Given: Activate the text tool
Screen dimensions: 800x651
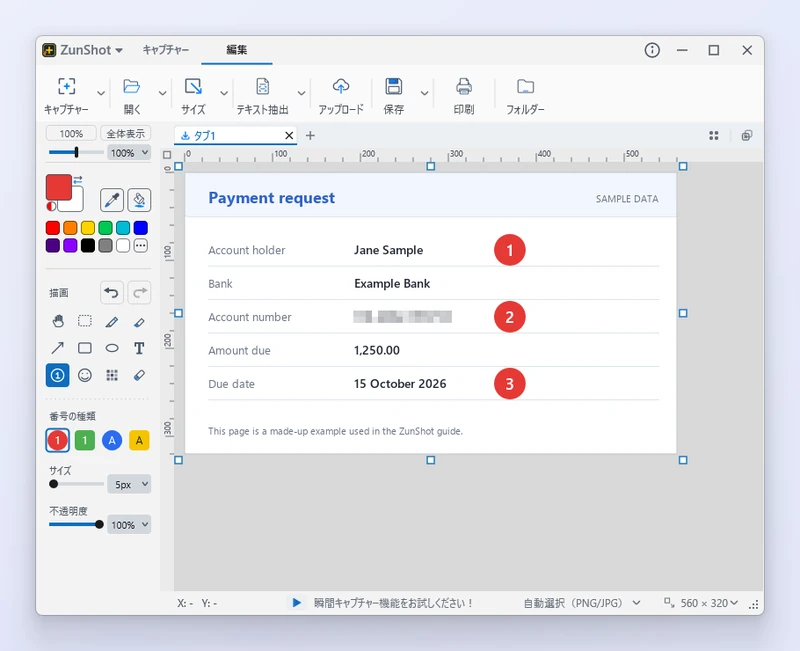Looking at the screenshot, I should coord(139,348).
